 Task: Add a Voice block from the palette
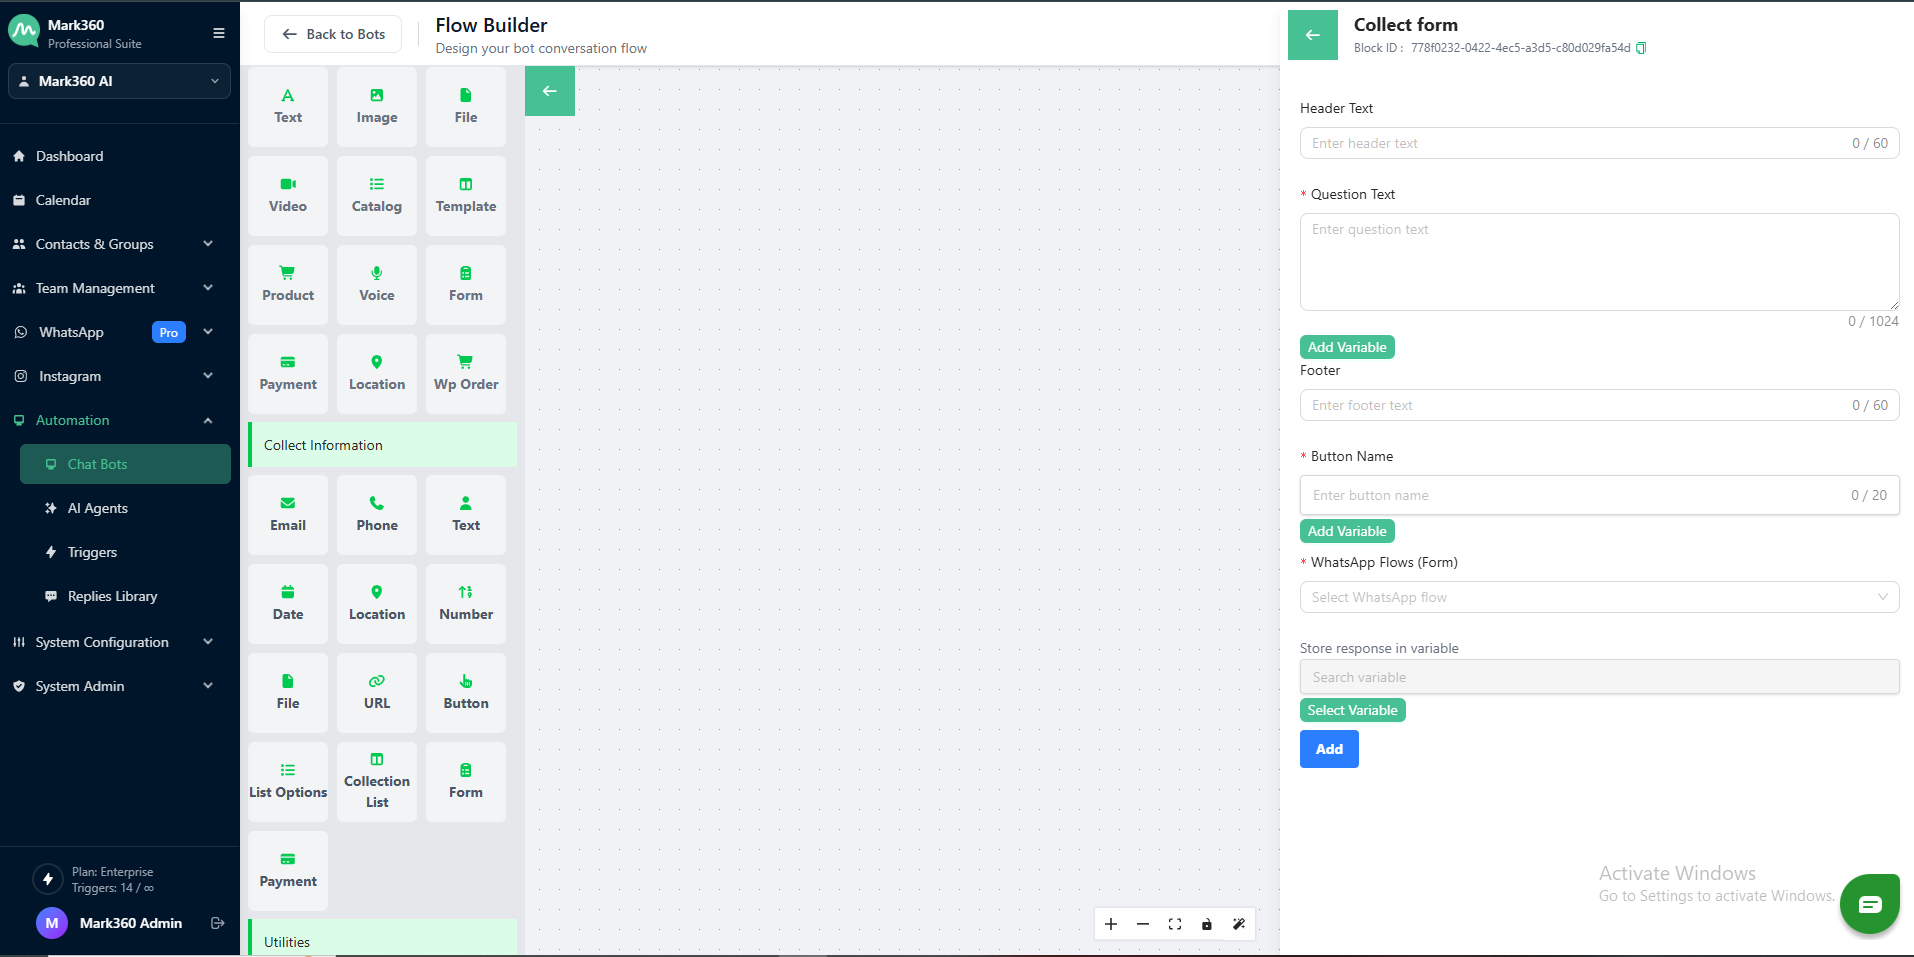point(377,284)
